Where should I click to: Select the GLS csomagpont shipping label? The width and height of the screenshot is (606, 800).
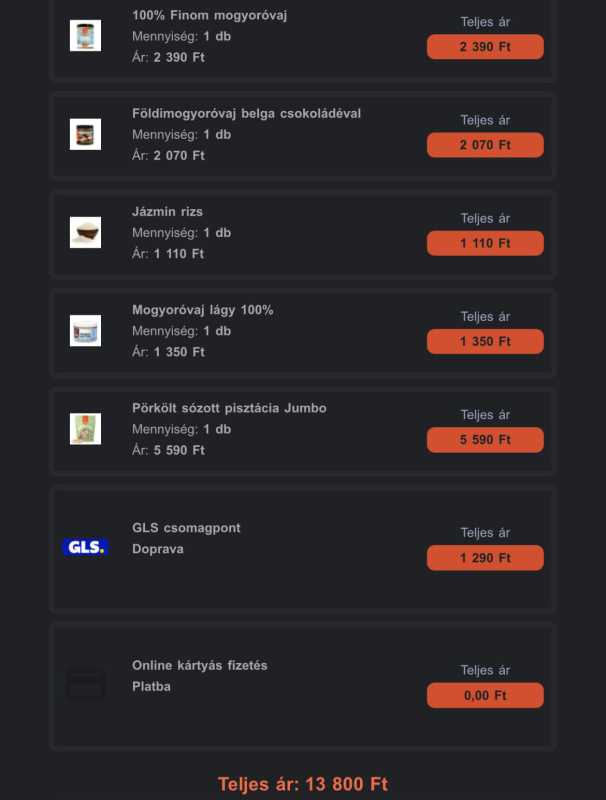tap(186, 528)
